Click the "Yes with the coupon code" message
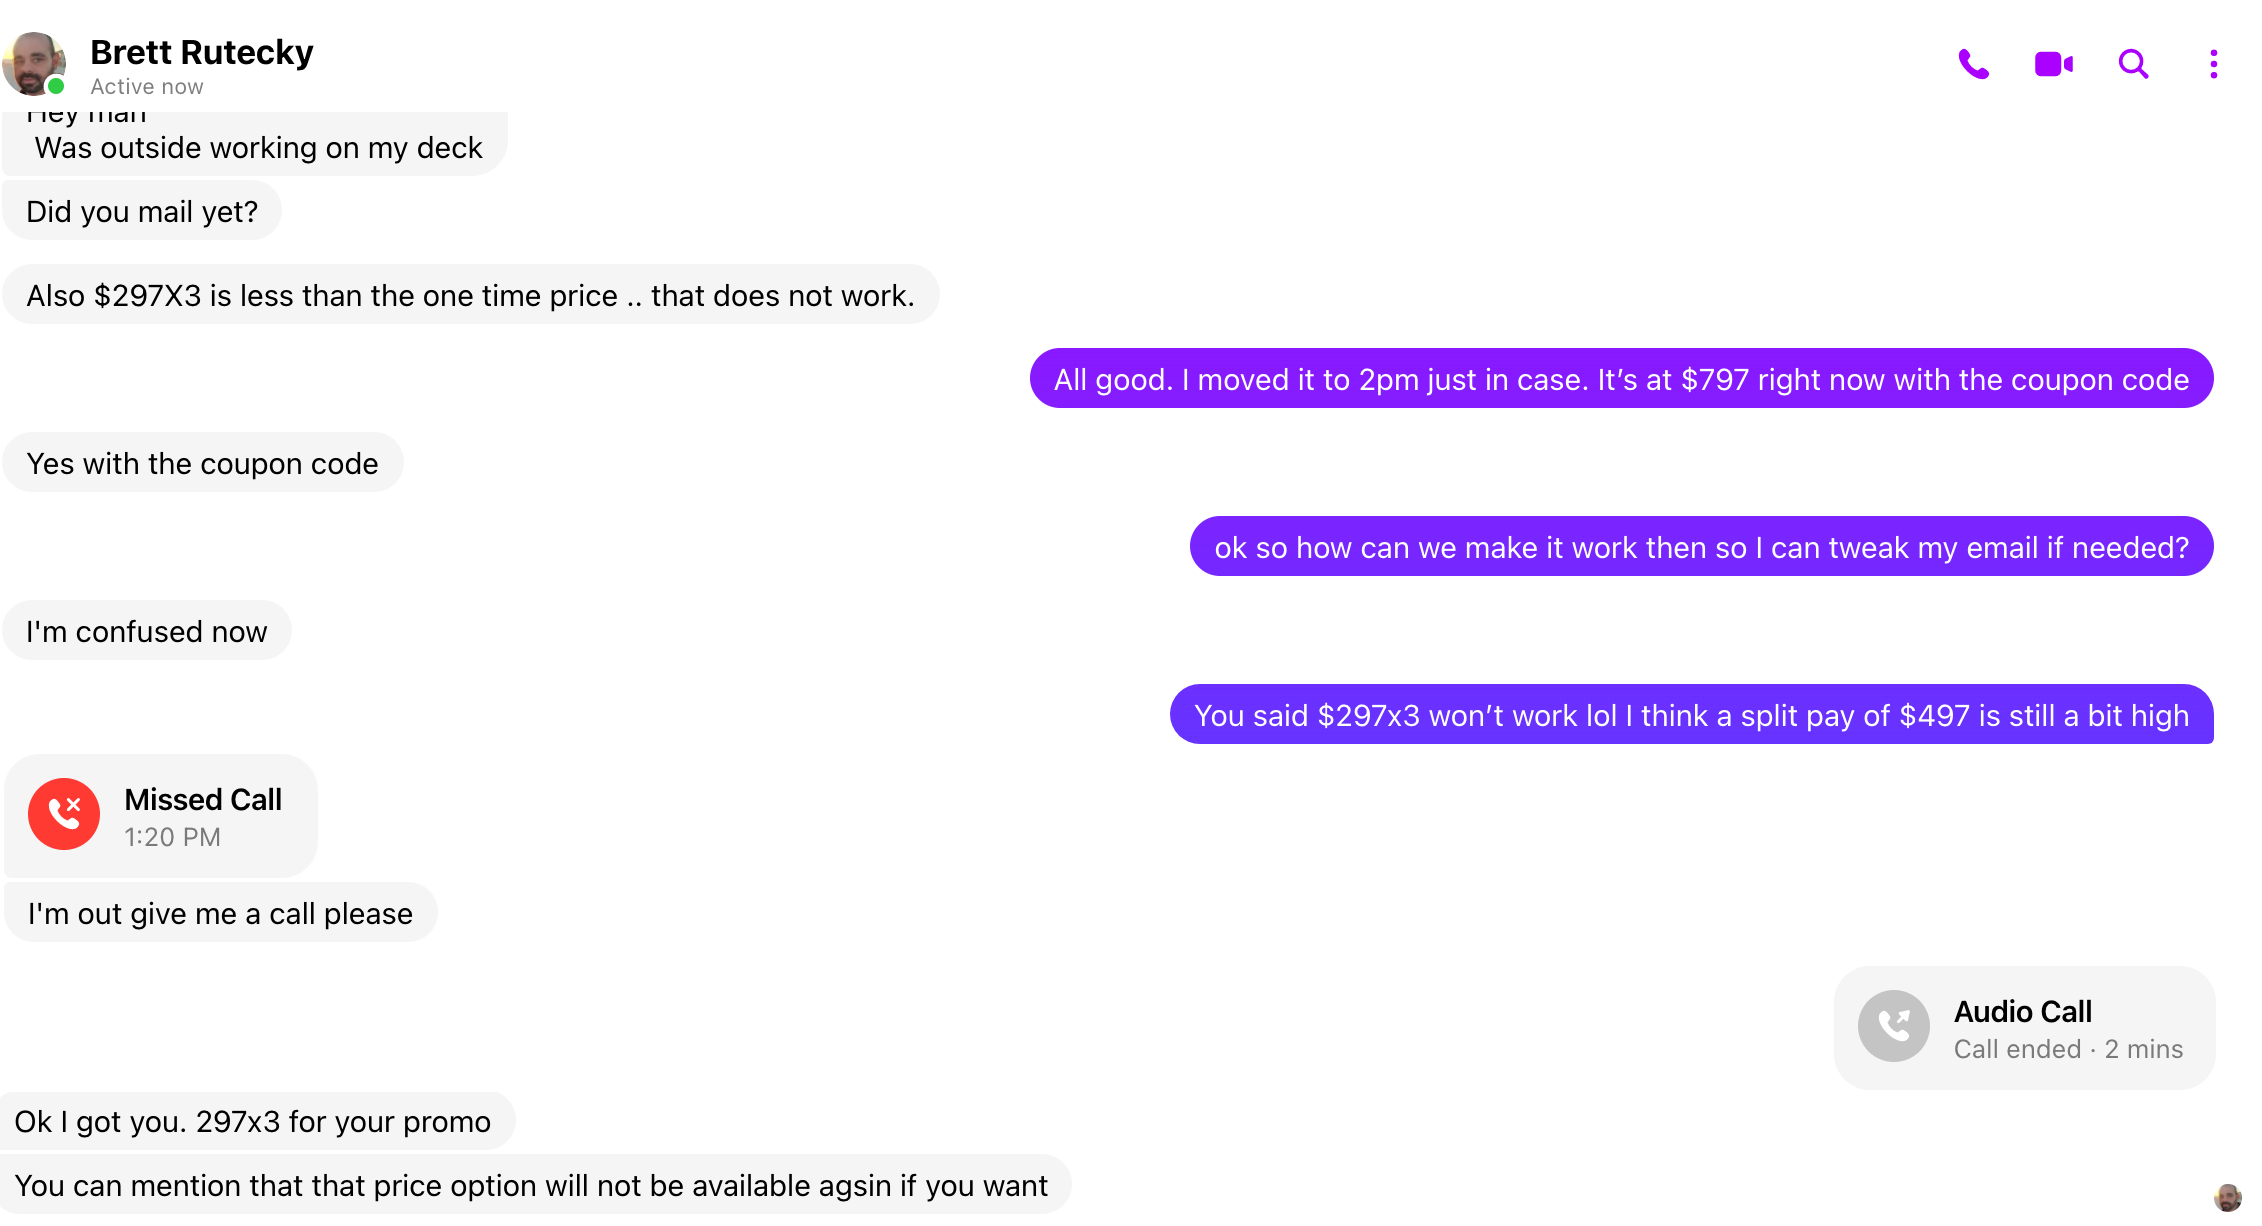The width and height of the screenshot is (2262, 1226). point(203,464)
